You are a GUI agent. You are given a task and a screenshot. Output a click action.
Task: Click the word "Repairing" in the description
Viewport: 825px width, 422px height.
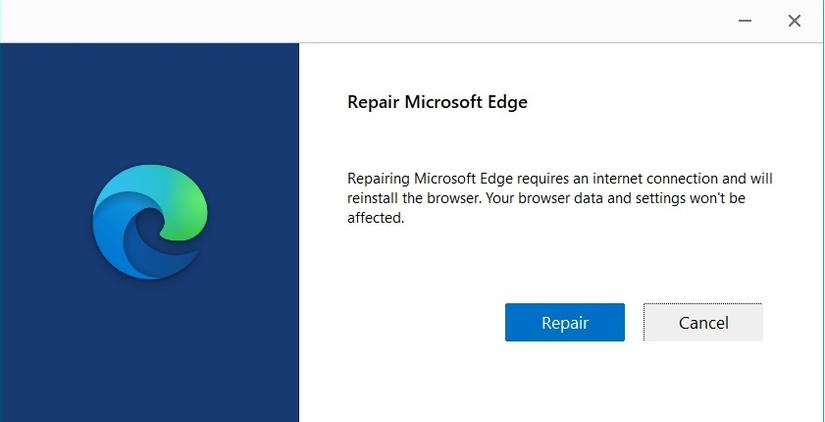click(381, 179)
